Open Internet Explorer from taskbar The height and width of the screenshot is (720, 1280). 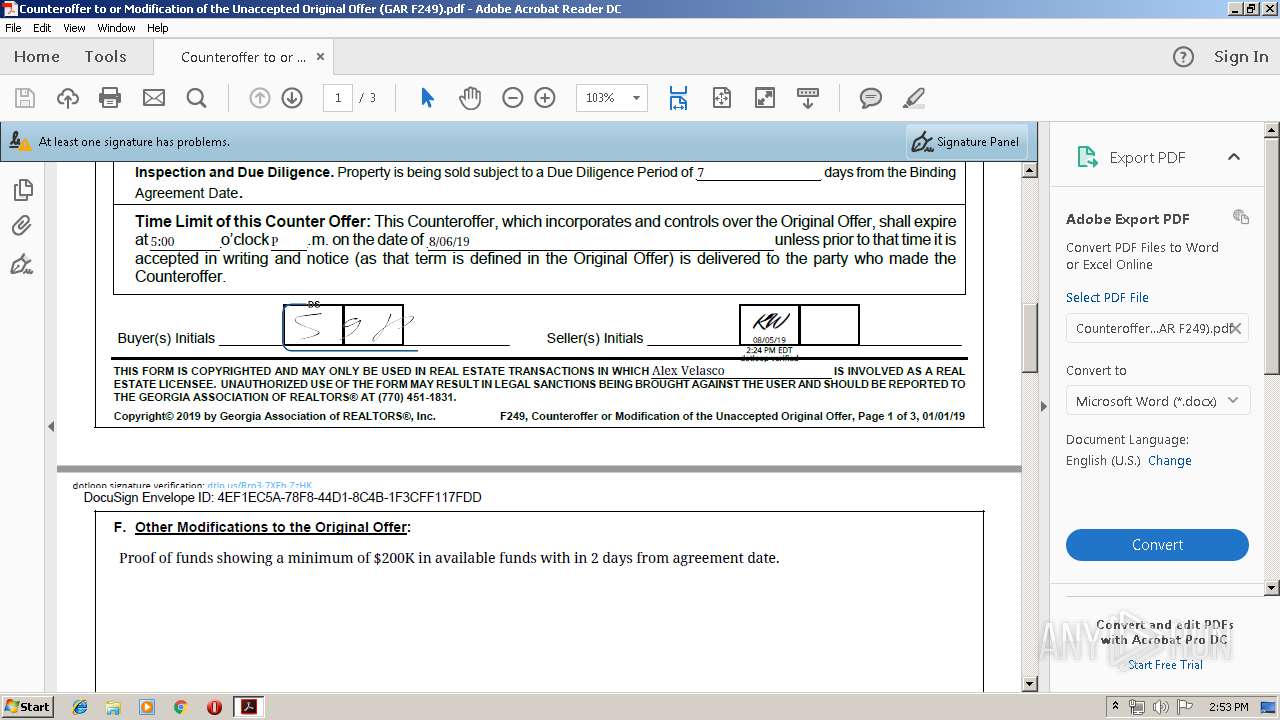point(80,707)
